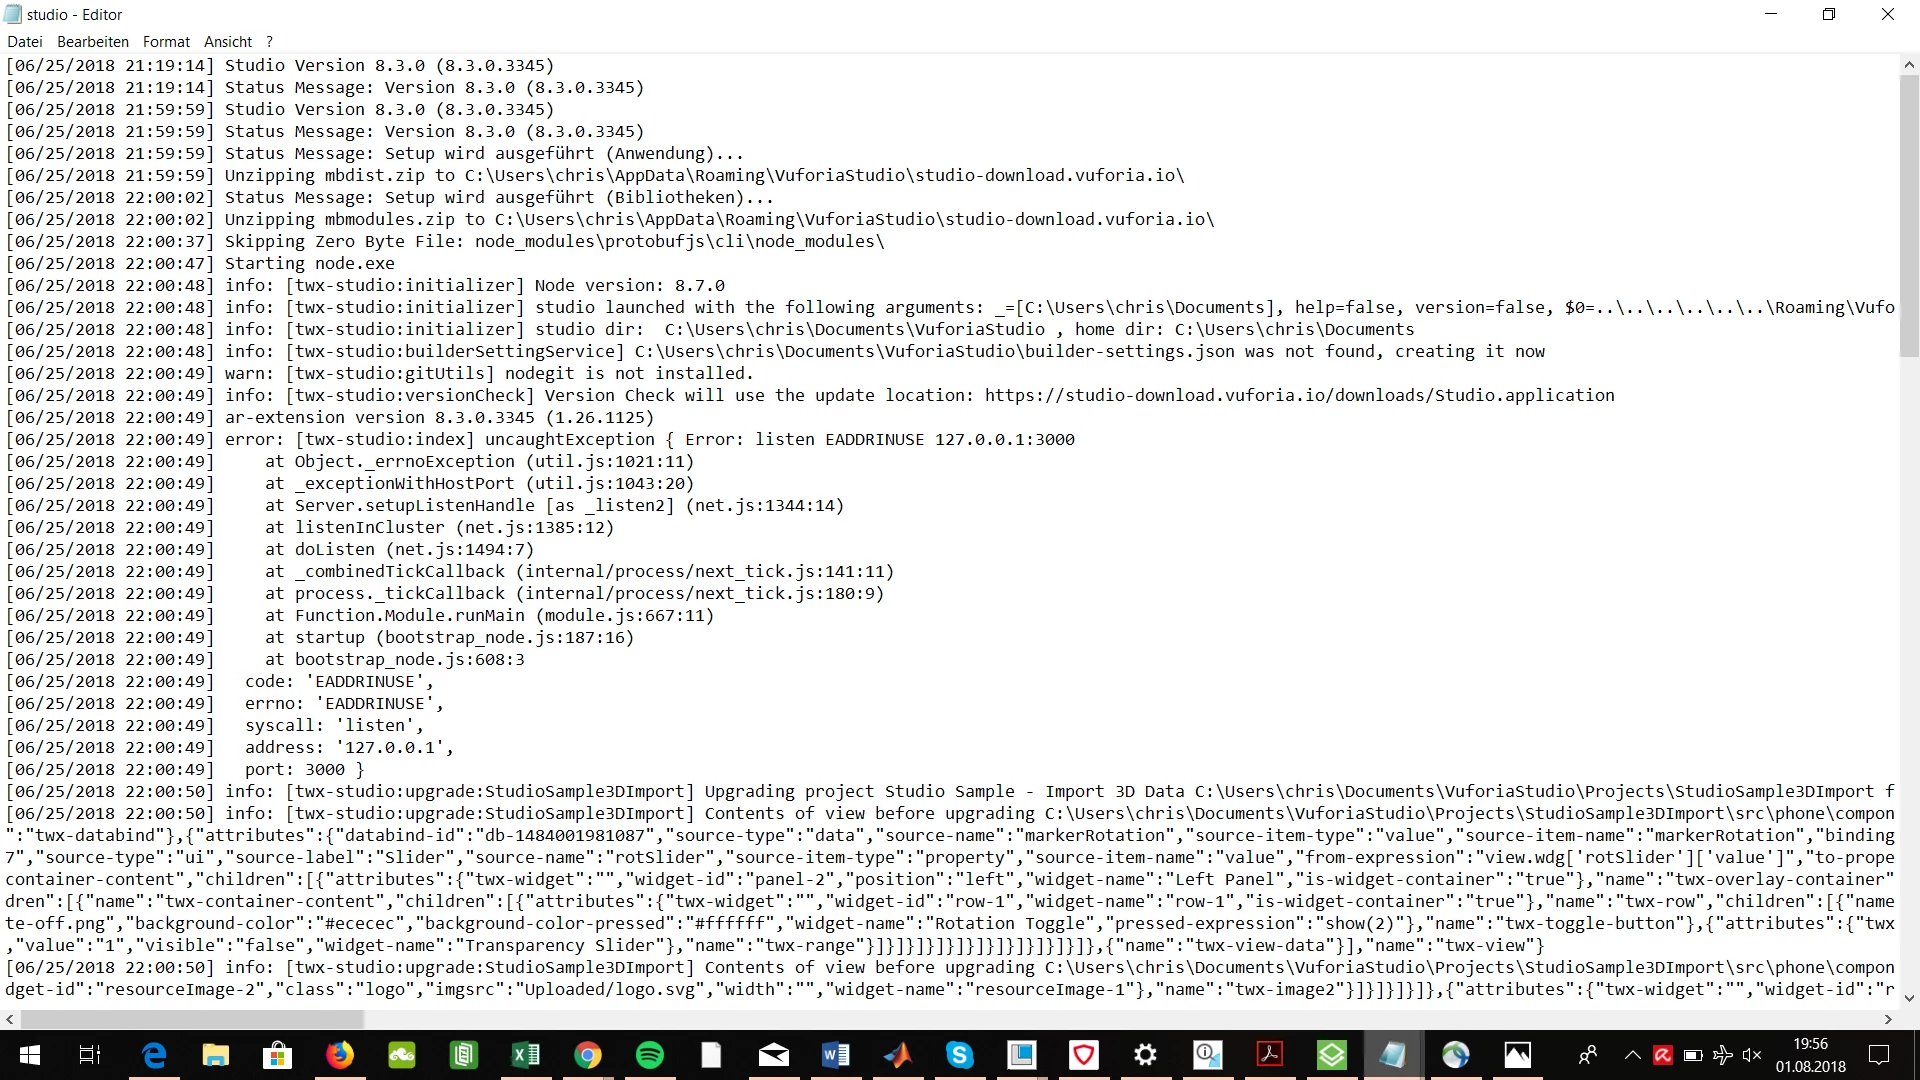1920x1080 pixels.
Task: Click the horizontal scrollbar right arrow
Action: 1888,1019
